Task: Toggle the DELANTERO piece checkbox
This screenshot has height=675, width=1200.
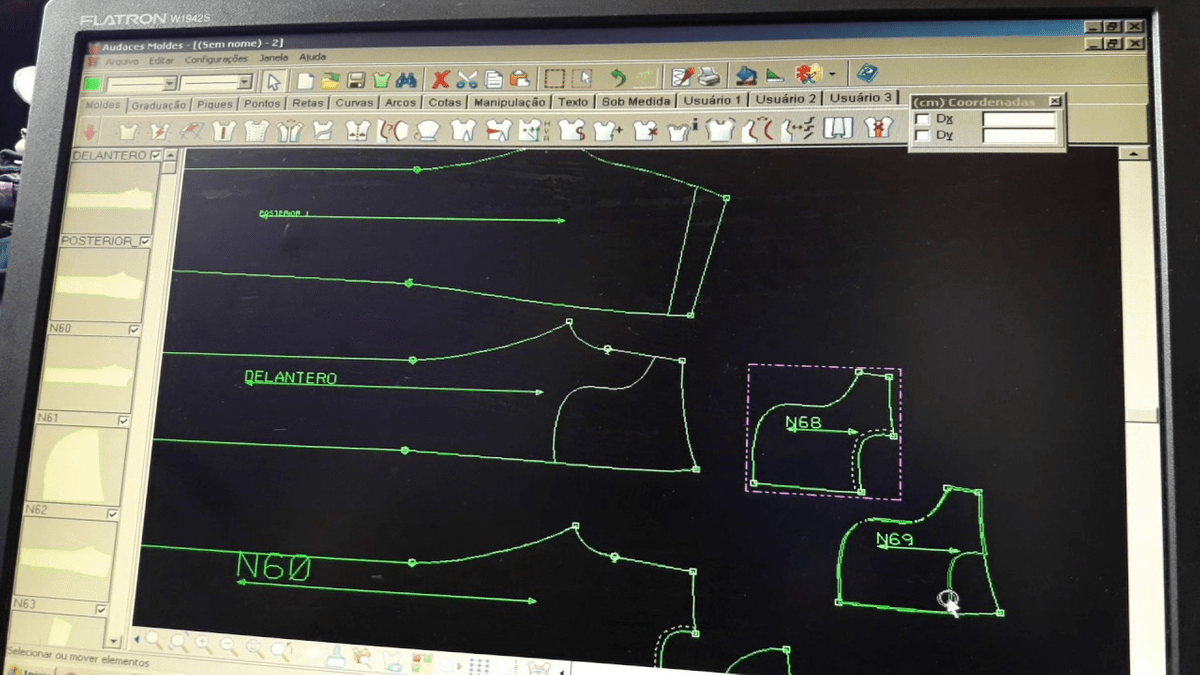Action: 155,155
